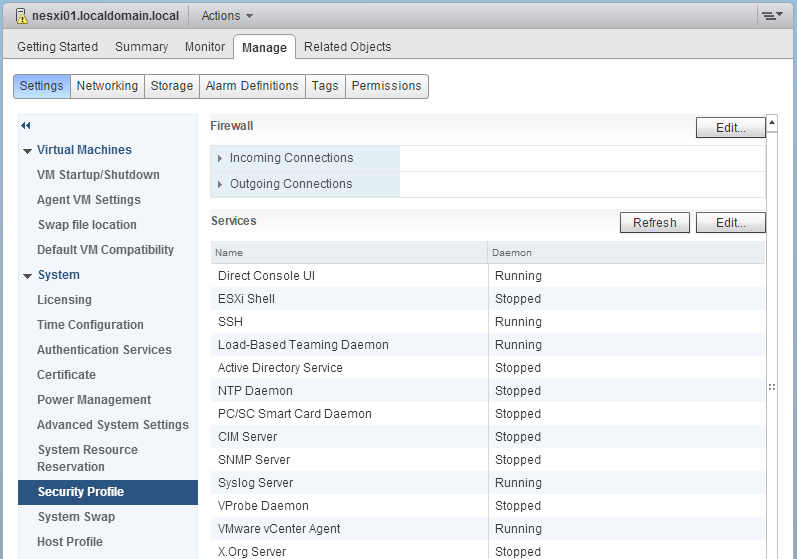Sort services by the Name column header
797x559 pixels.
coord(348,253)
